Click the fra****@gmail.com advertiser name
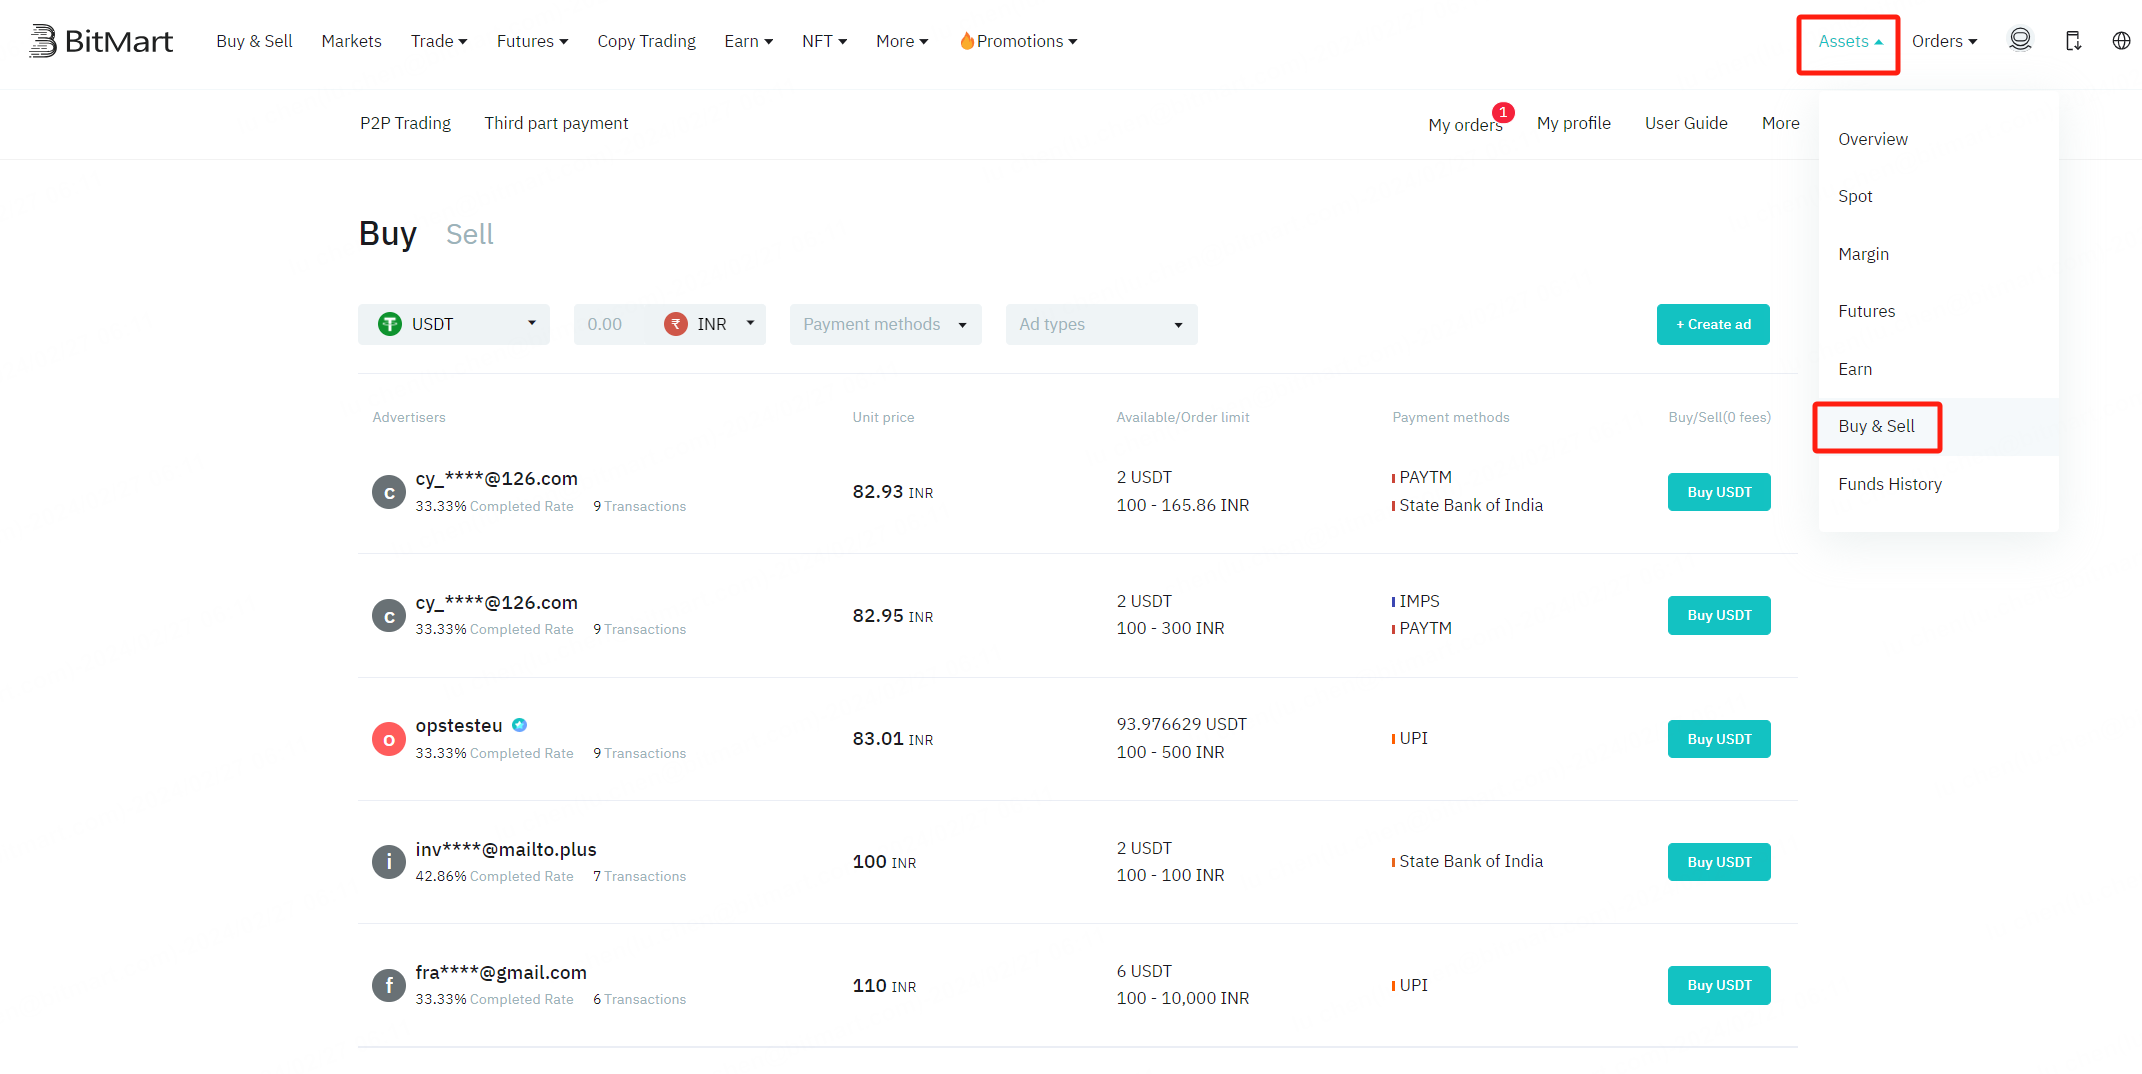Viewport: 2142px width, 1074px height. [501, 972]
